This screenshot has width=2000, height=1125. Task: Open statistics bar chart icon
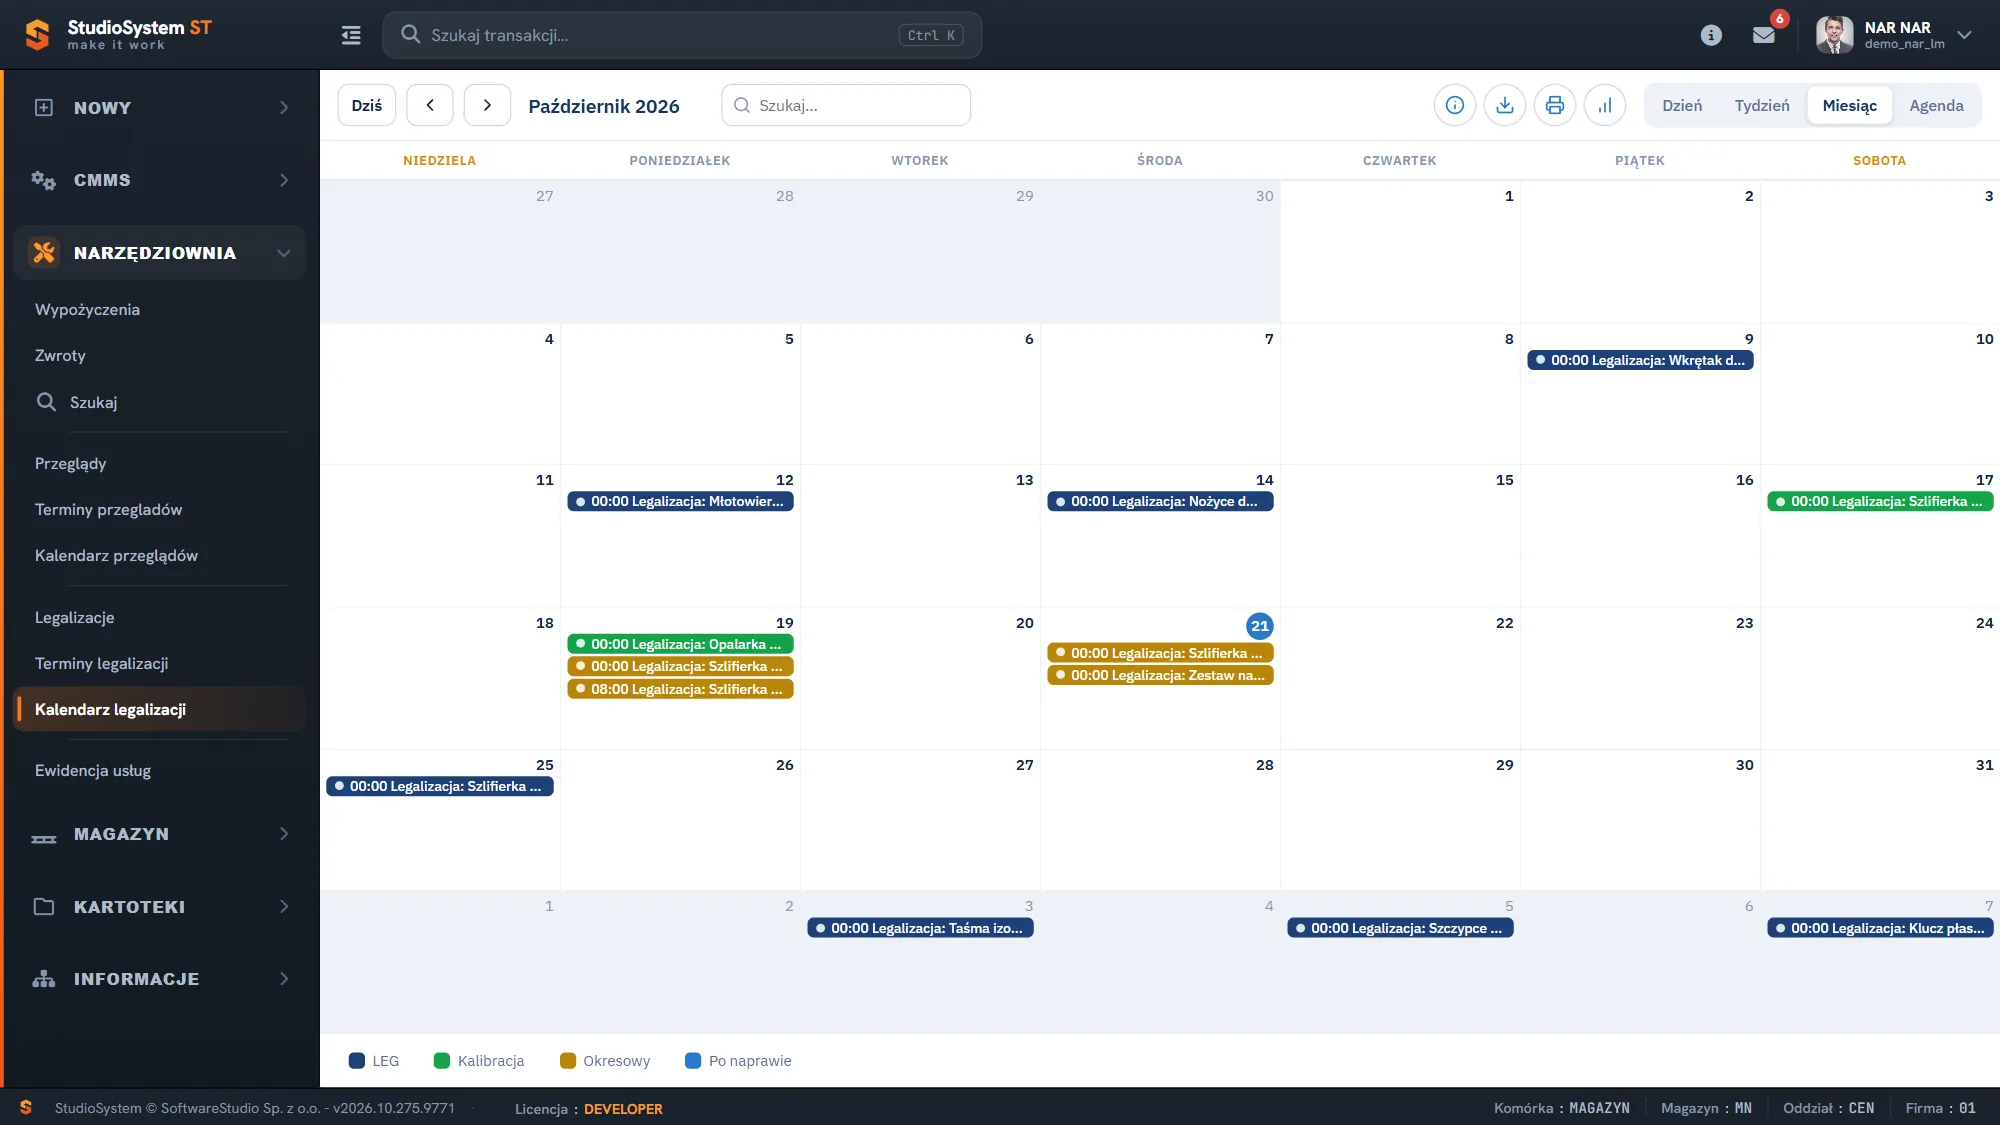1605,105
